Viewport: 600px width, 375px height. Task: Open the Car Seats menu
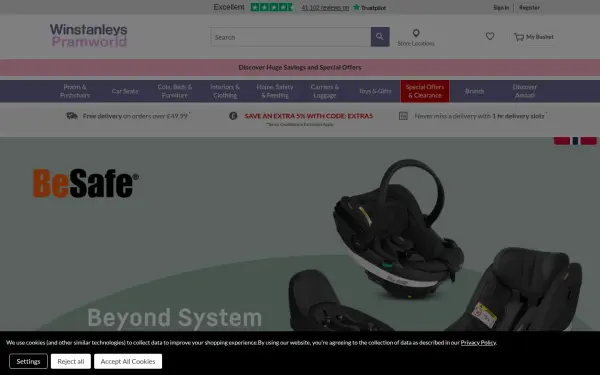coord(125,91)
